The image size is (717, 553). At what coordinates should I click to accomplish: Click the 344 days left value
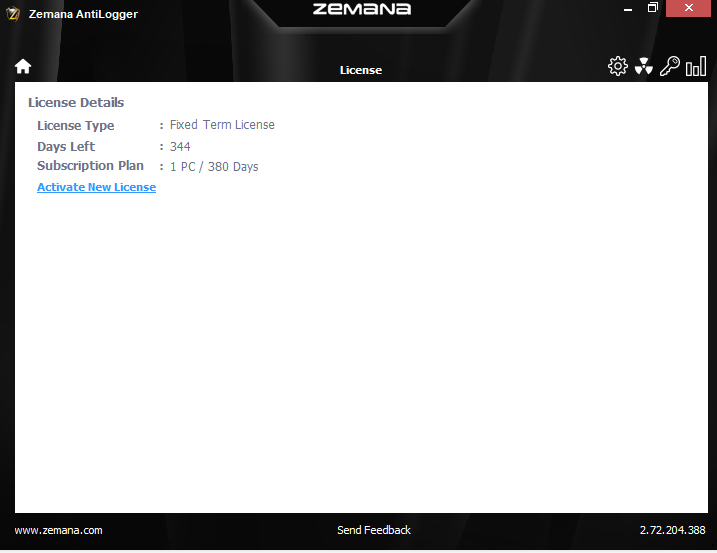(180, 146)
